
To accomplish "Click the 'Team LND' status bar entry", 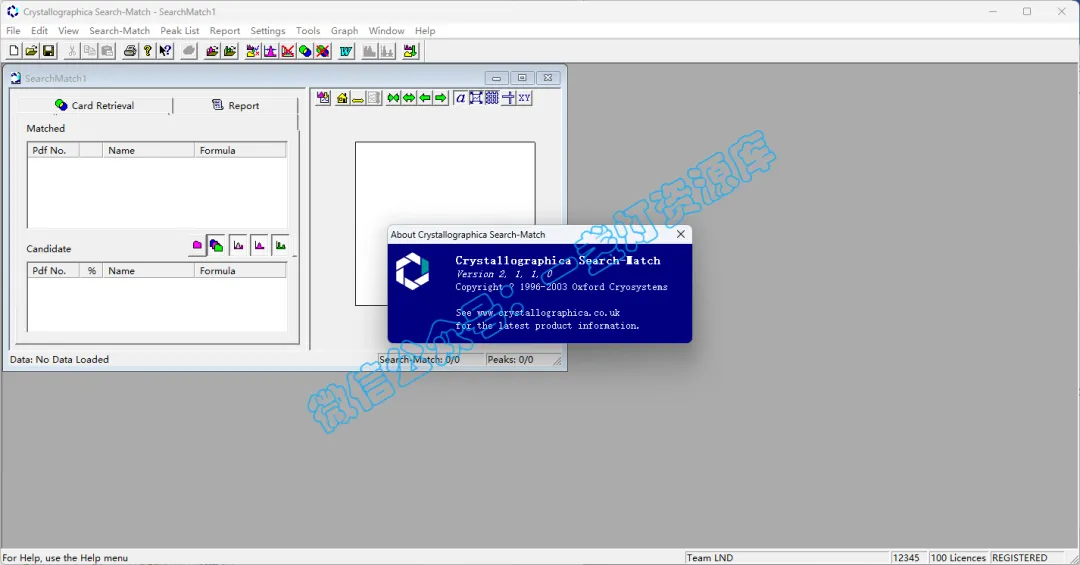I will (709, 558).
